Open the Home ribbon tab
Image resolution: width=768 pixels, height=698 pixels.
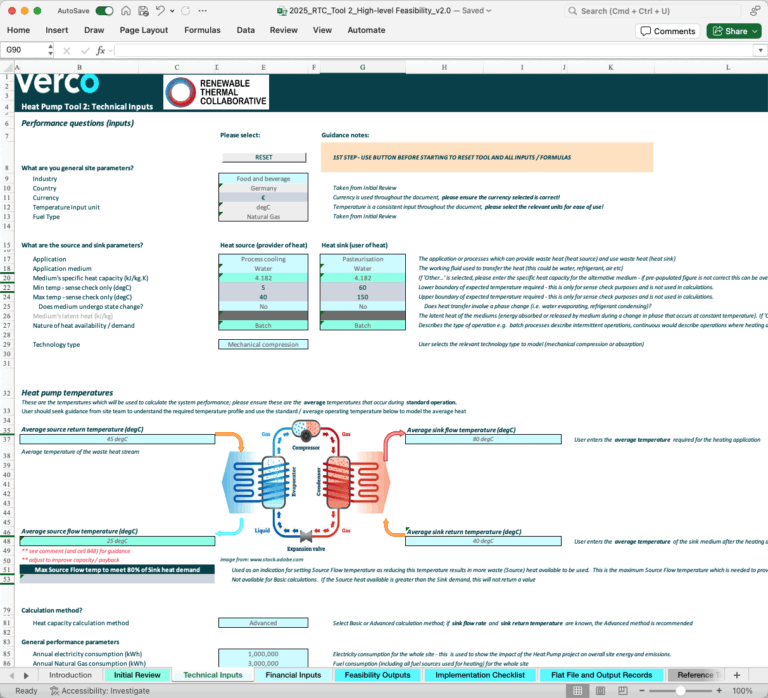[18, 30]
